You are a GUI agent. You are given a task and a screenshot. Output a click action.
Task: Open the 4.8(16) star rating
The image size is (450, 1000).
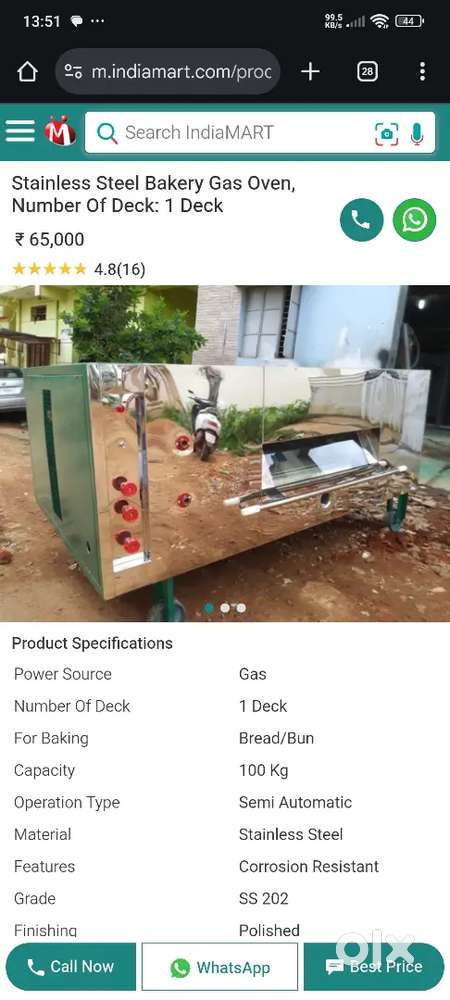click(78, 269)
